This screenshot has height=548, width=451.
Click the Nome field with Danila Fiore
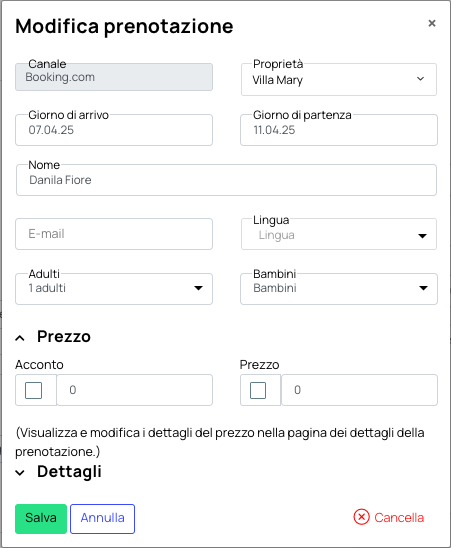226,180
